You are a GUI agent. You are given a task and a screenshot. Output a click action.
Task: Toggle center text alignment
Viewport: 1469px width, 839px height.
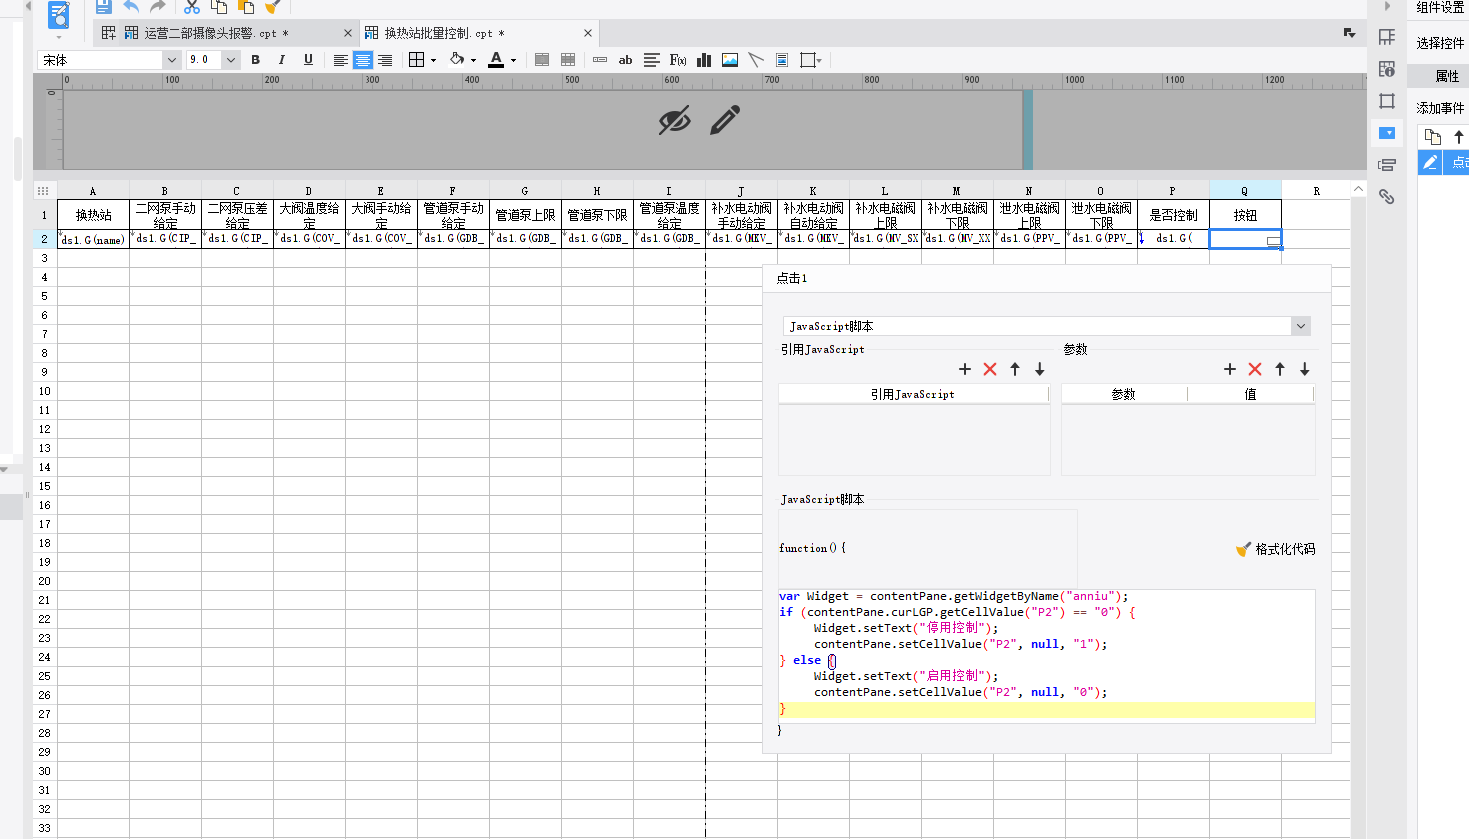pos(363,60)
